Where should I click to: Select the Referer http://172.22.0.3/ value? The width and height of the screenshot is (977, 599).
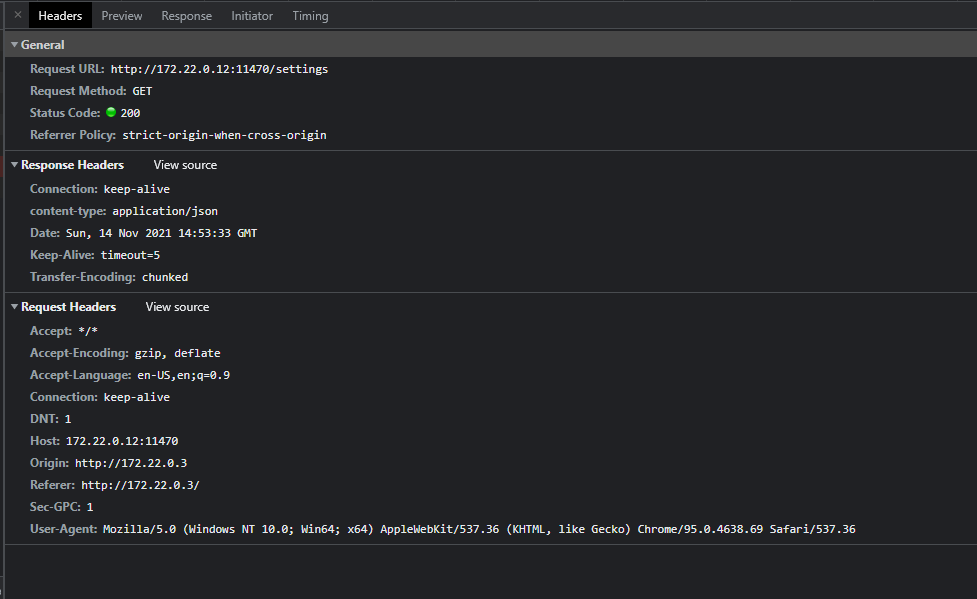point(140,485)
